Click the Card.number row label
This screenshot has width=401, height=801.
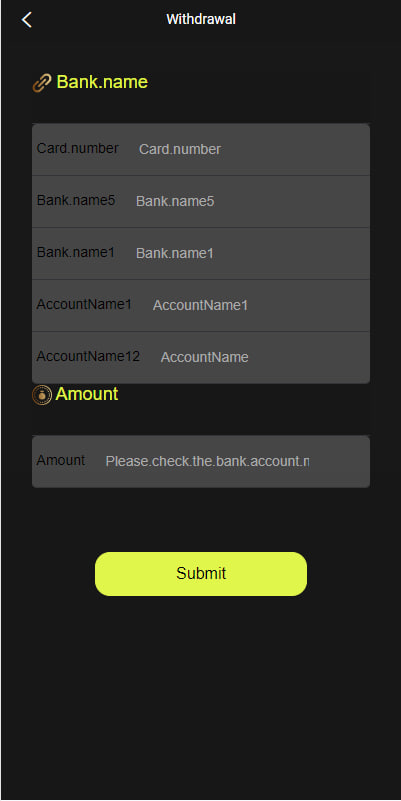click(78, 148)
